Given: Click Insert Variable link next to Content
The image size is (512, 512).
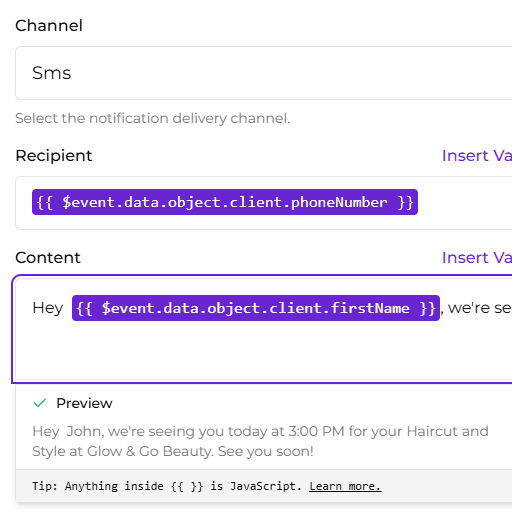Looking at the screenshot, I should pos(477,258).
